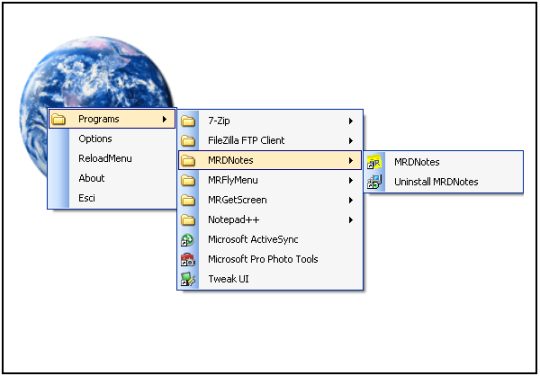Open the 7-Zip folder label
Image resolution: width=540 pixels, height=376 pixels.
point(219,121)
